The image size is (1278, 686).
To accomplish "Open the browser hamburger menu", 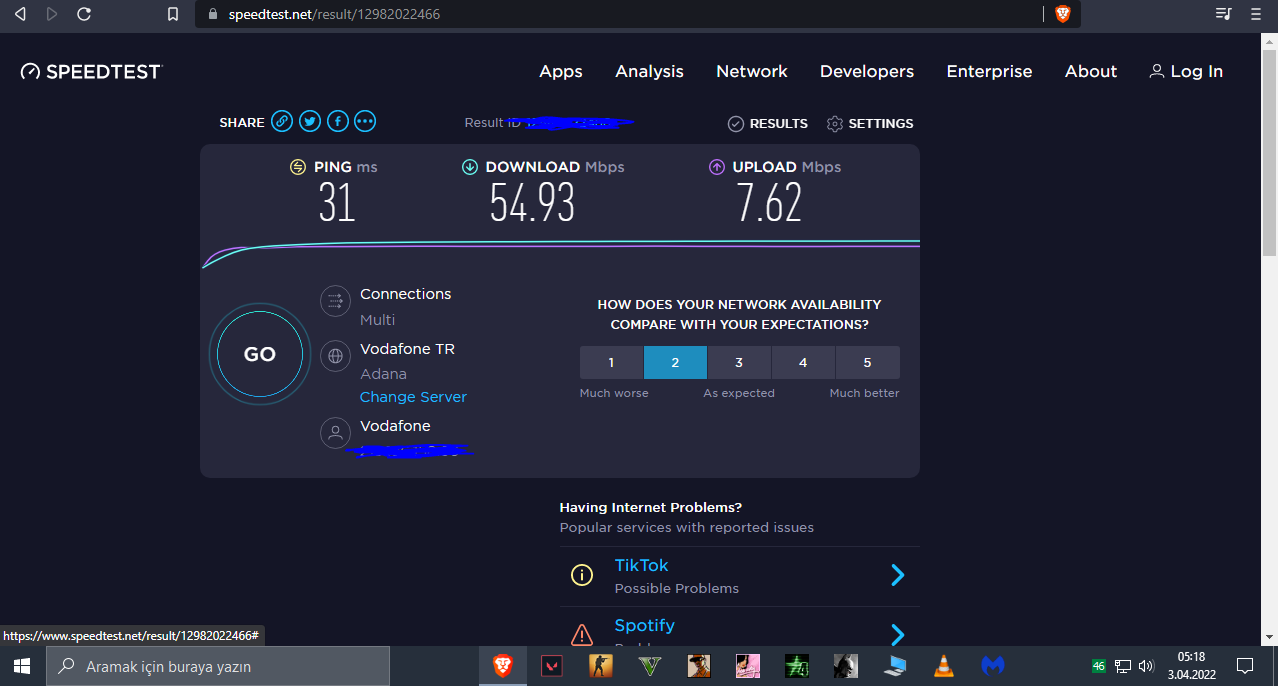I will tap(1256, 14).
